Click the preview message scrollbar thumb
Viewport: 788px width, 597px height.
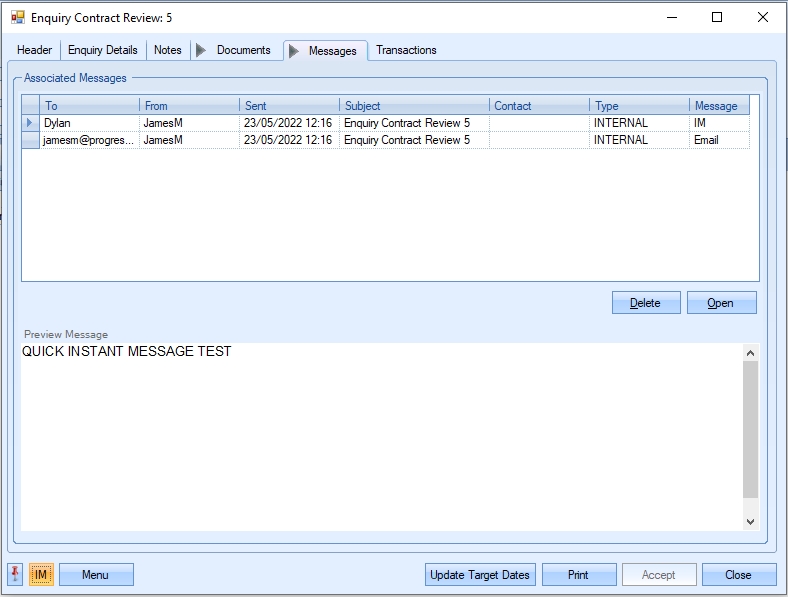click(750, 429)
